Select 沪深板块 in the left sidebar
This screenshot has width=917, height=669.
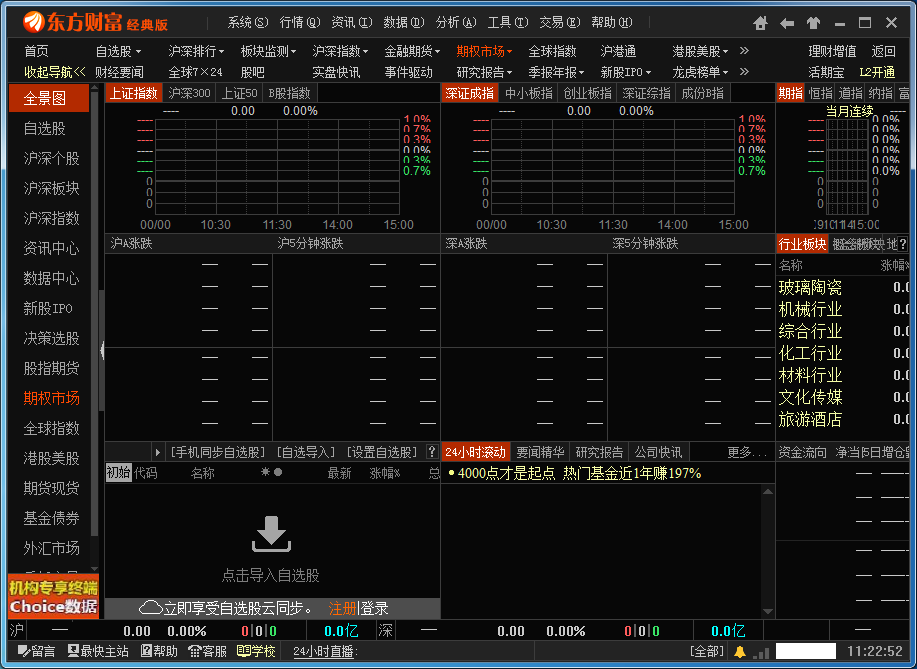point(51,188)
